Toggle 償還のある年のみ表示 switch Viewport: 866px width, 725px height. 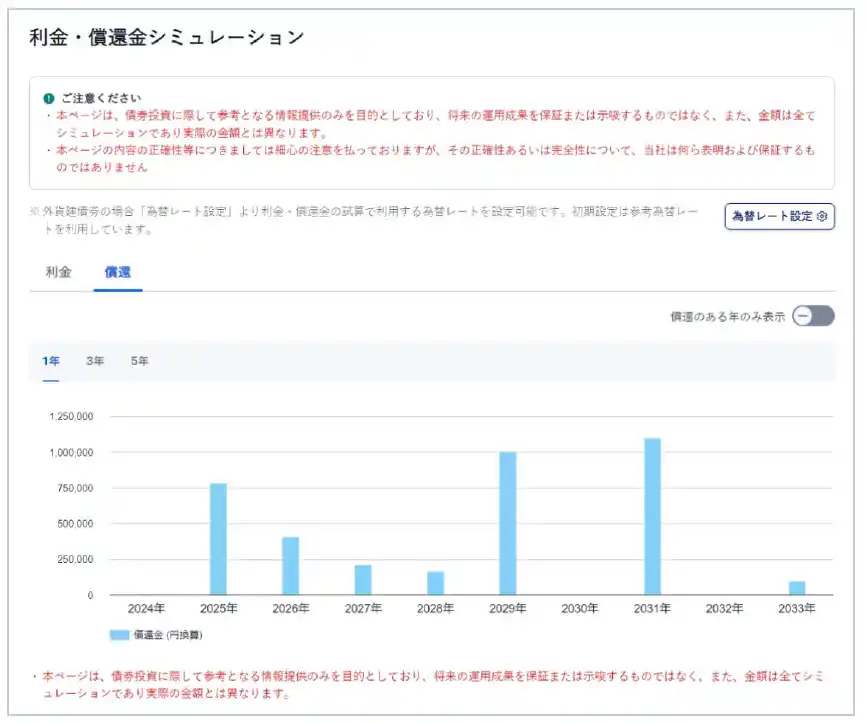[x=812, y=316]
